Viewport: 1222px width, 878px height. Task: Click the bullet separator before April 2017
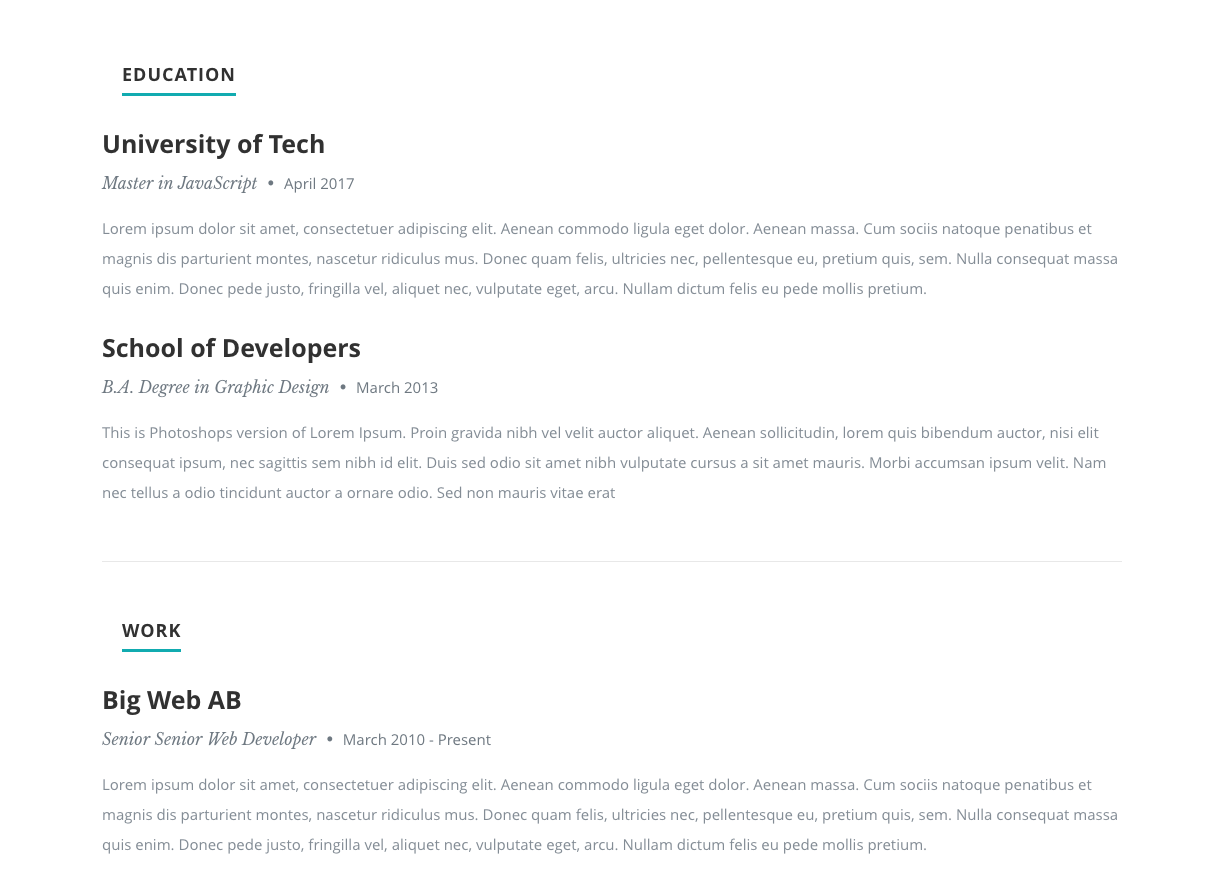coord(271,183)
